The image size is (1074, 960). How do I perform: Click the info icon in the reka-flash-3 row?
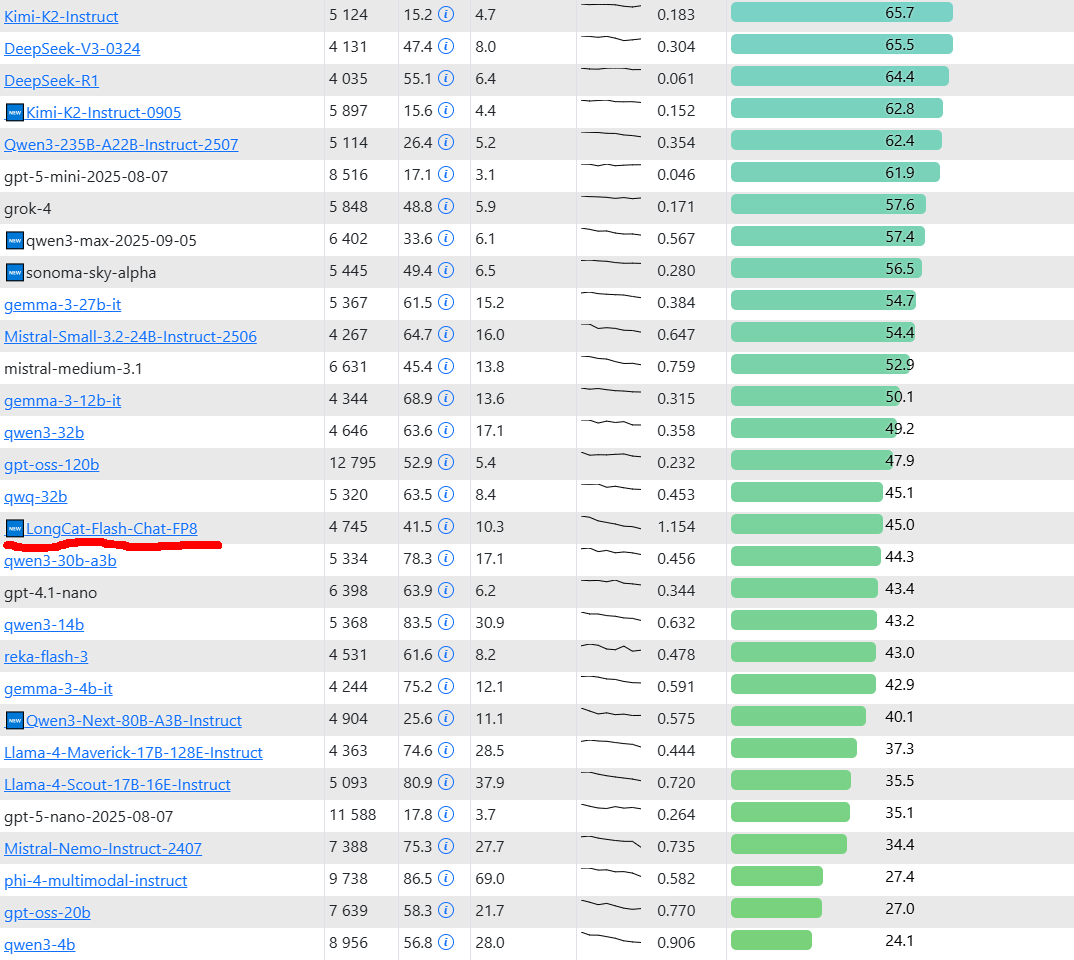446,655
